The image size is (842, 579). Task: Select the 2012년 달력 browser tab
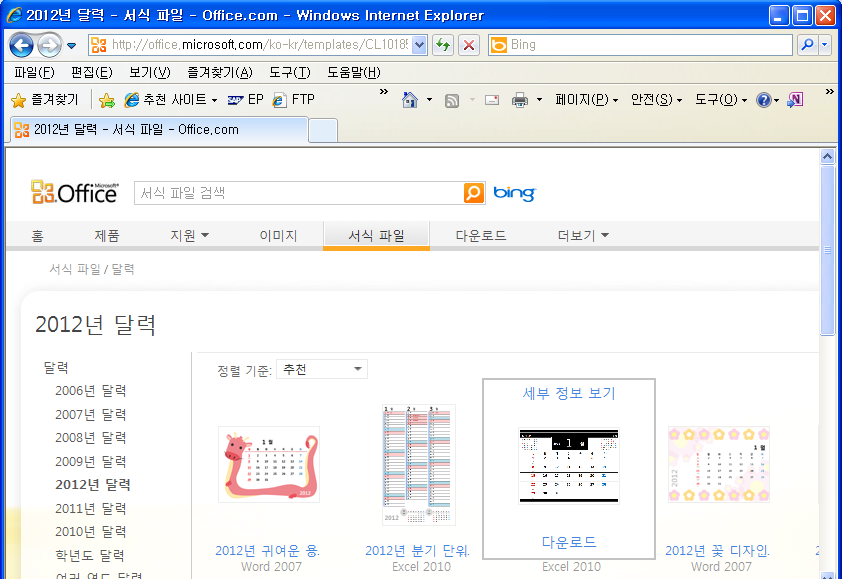(x=159, y=130)
